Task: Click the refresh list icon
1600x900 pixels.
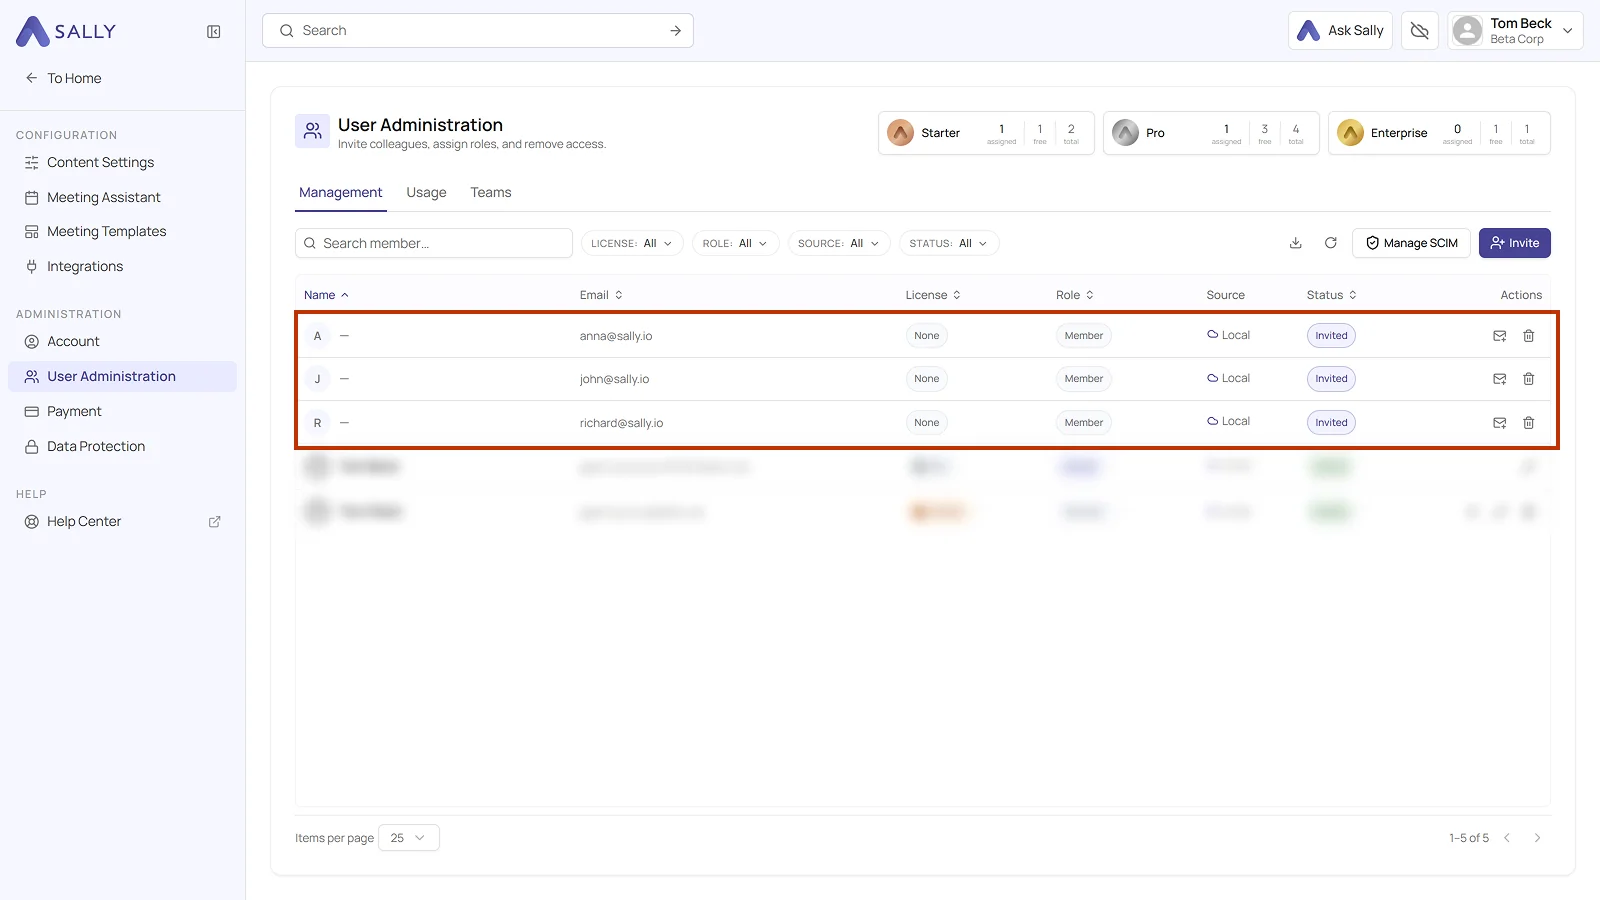Action: pyautogui.click(x=1331, y=243)
